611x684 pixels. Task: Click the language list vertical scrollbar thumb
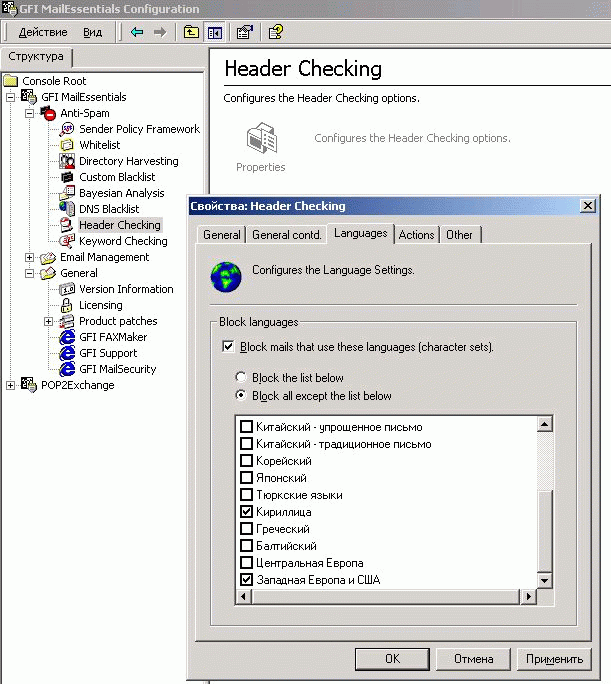pyautogui.click(x=545, y=531)
